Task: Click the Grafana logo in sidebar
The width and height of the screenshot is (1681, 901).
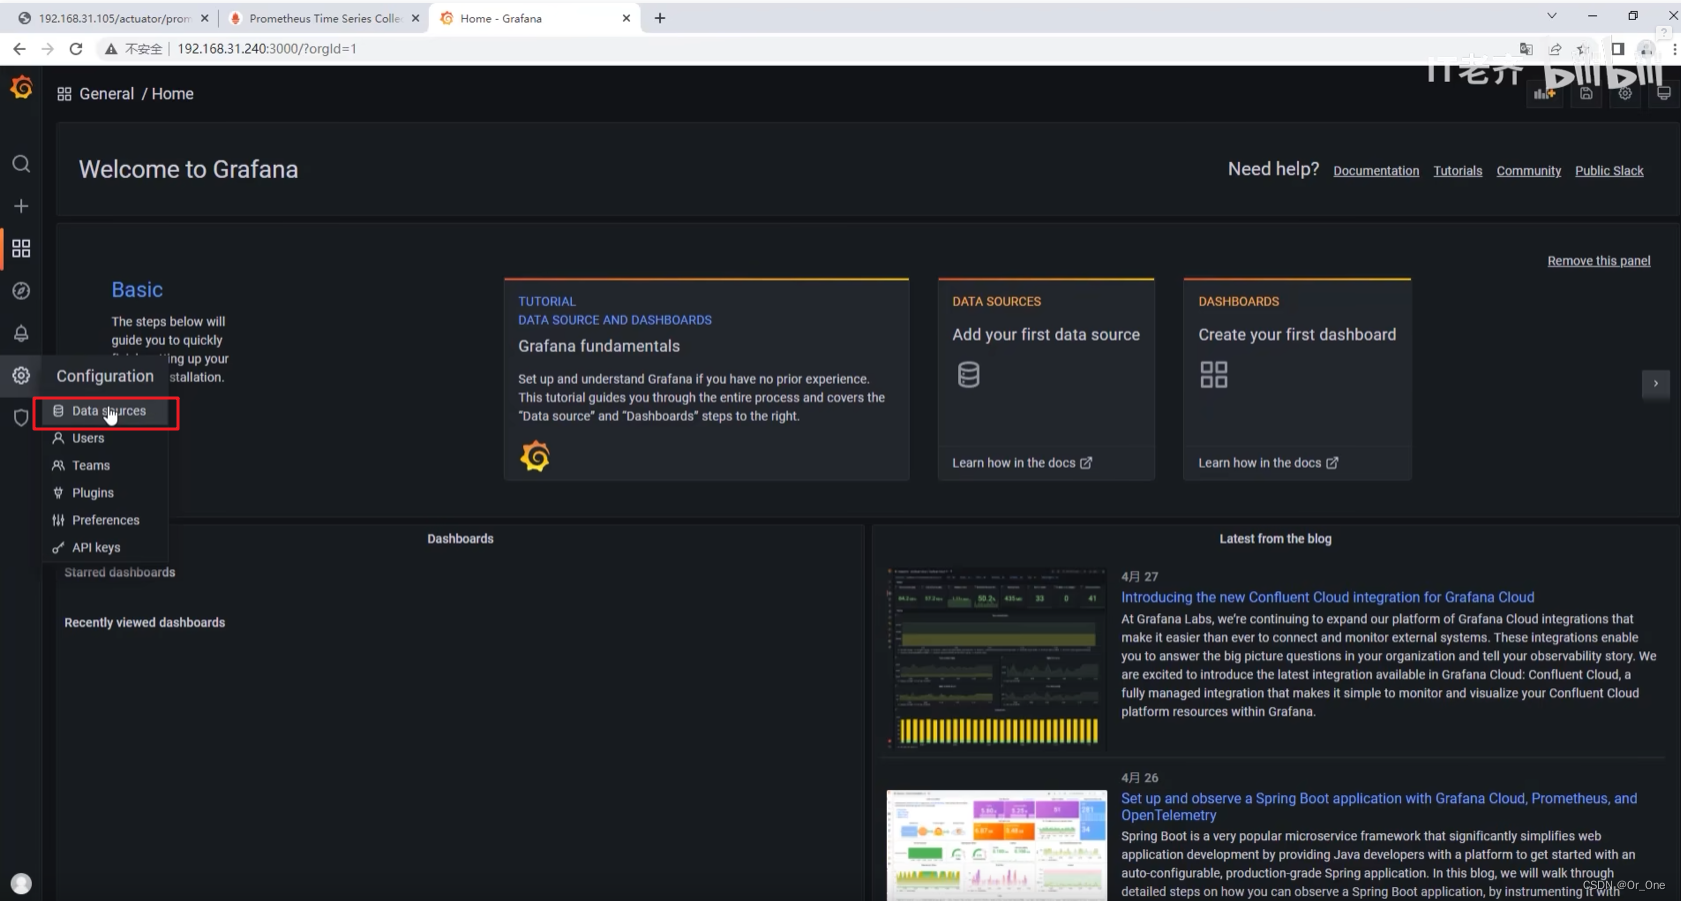Action: point(21,89)
